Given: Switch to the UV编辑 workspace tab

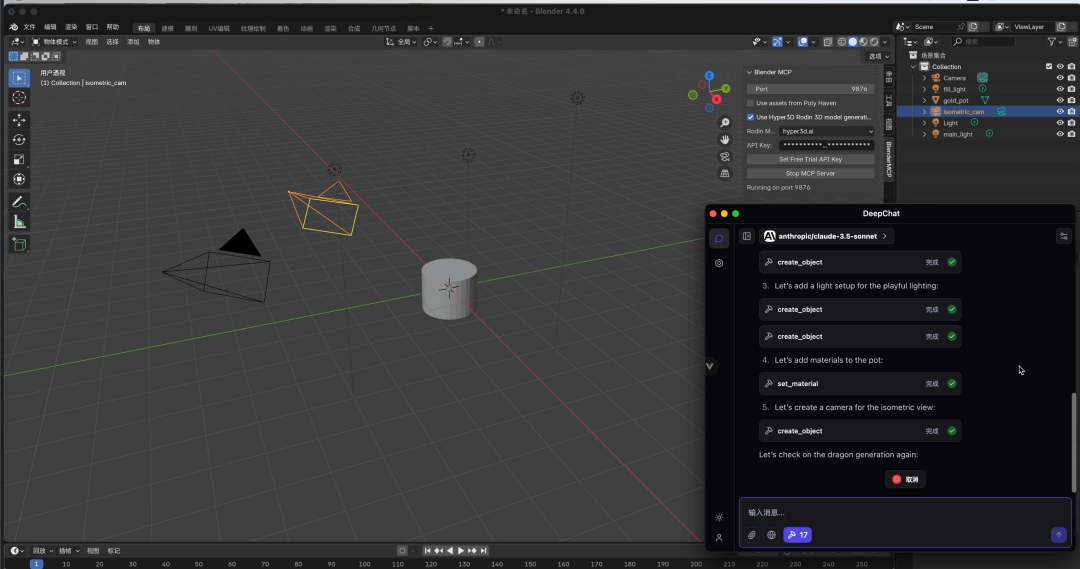Looking at the screenshot, I should [218, 28].
